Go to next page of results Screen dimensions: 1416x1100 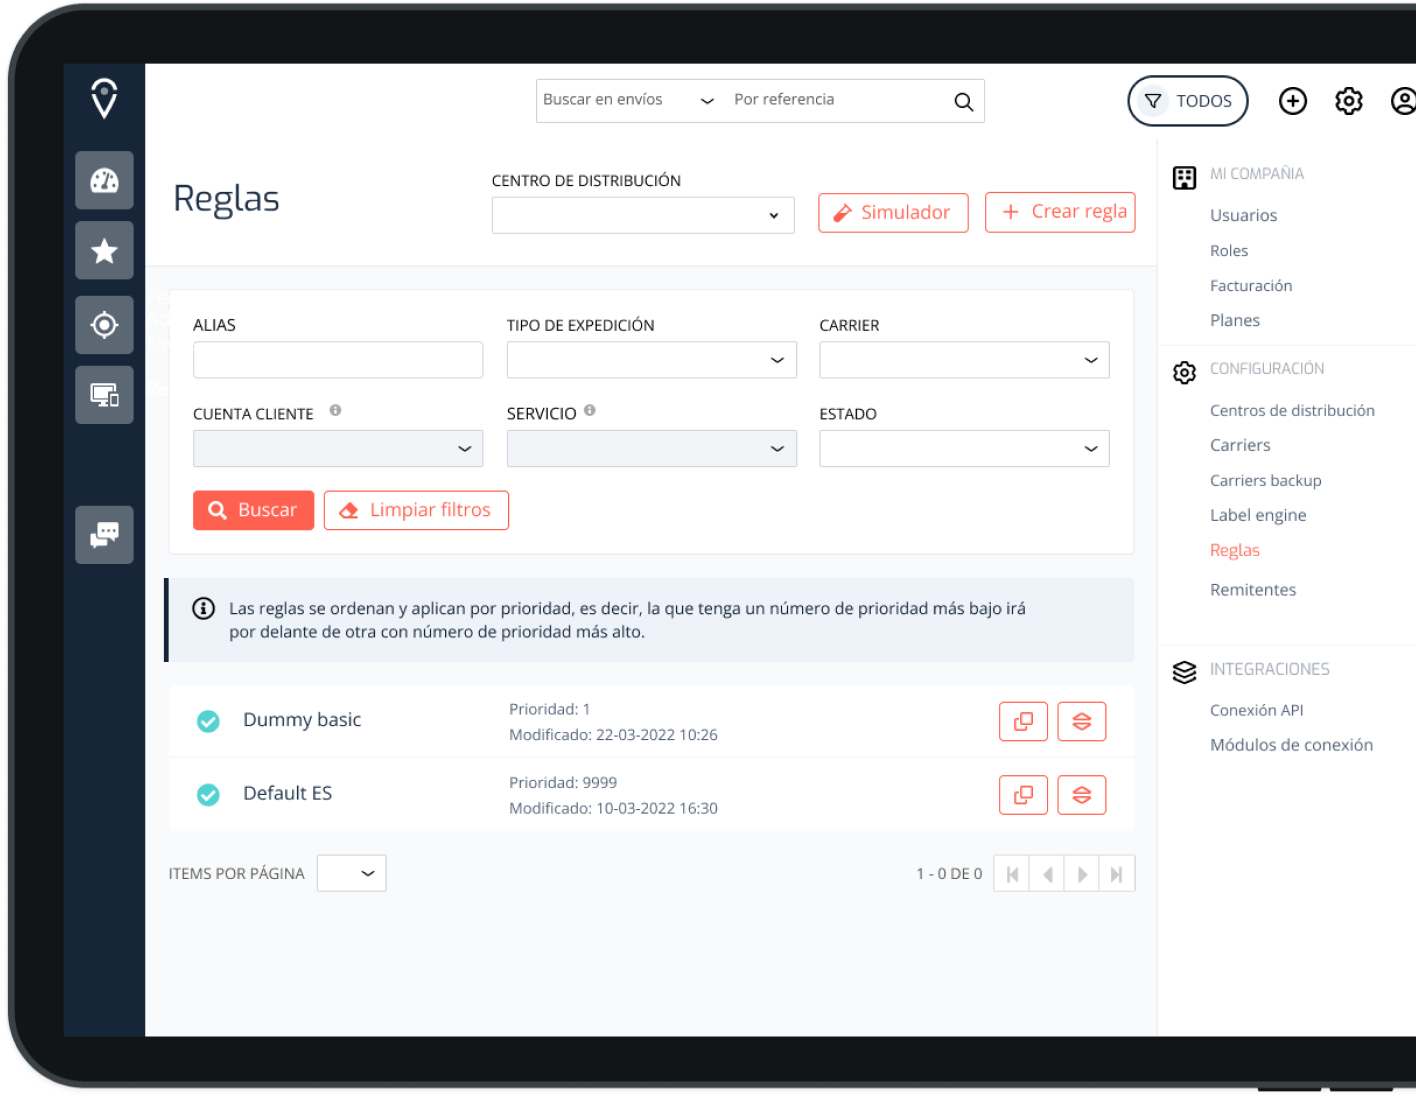tap(1082, 874)
